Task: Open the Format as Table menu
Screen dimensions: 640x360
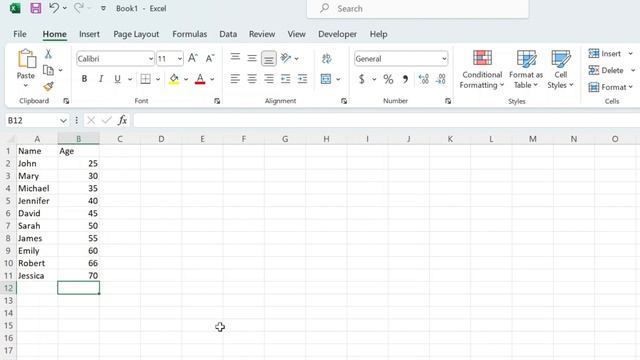Action: coord(526,69)
